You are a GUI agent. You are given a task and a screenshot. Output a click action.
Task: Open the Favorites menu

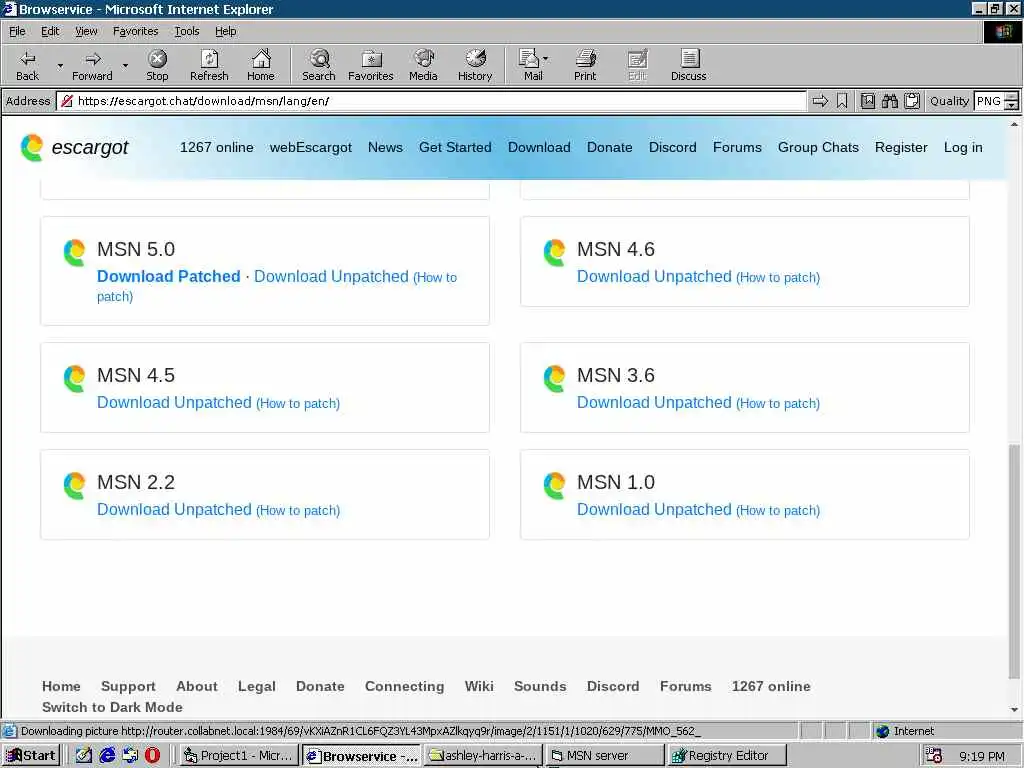tap(135, 31)
